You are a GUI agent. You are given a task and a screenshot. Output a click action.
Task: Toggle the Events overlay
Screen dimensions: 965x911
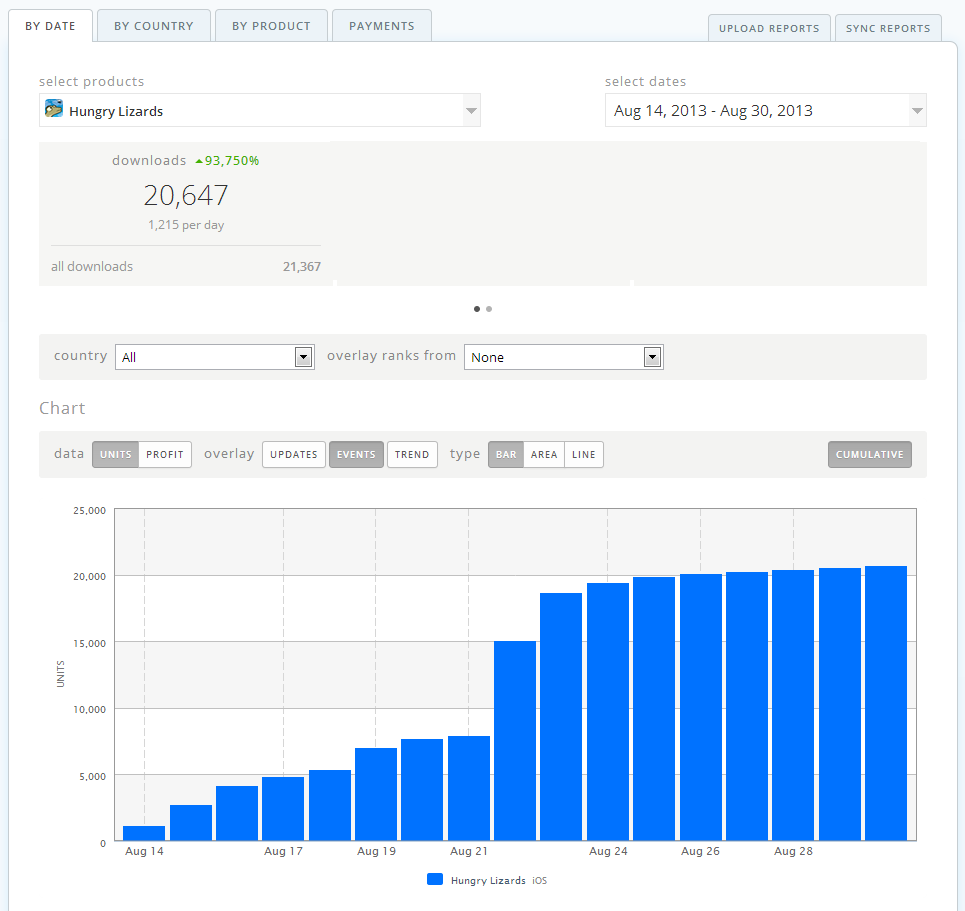coord(356,454)
